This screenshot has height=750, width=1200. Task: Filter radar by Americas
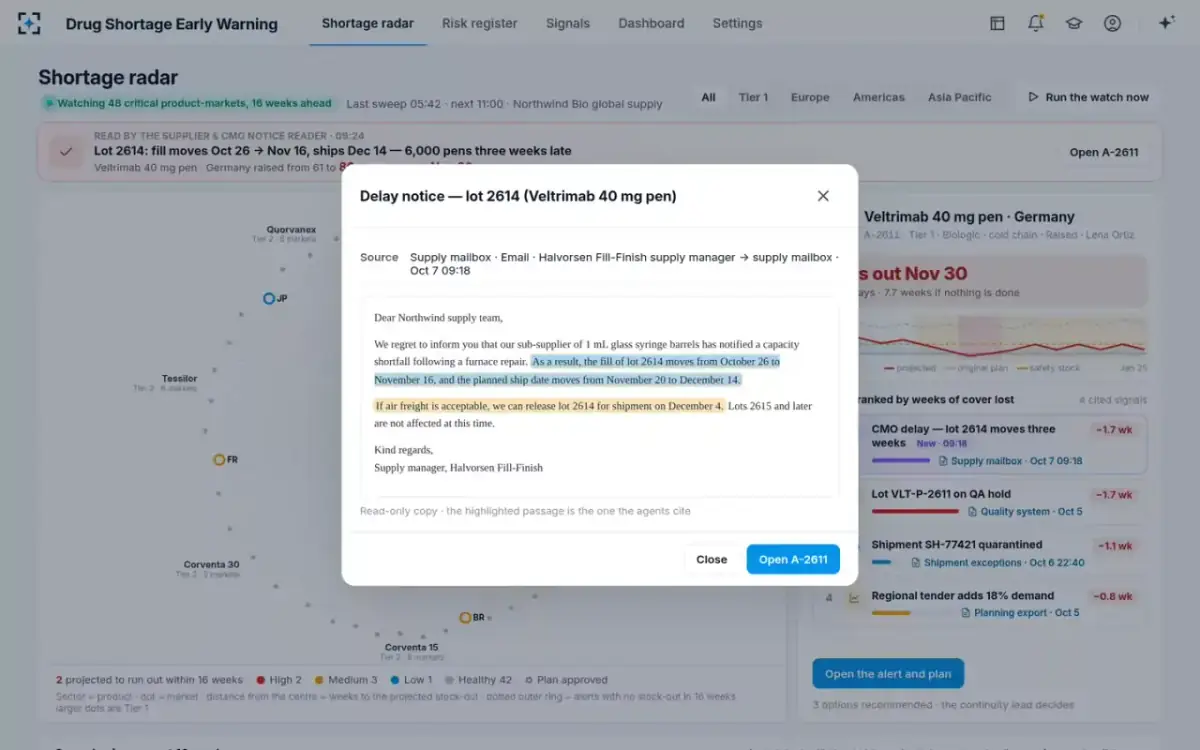click(879, 97)
